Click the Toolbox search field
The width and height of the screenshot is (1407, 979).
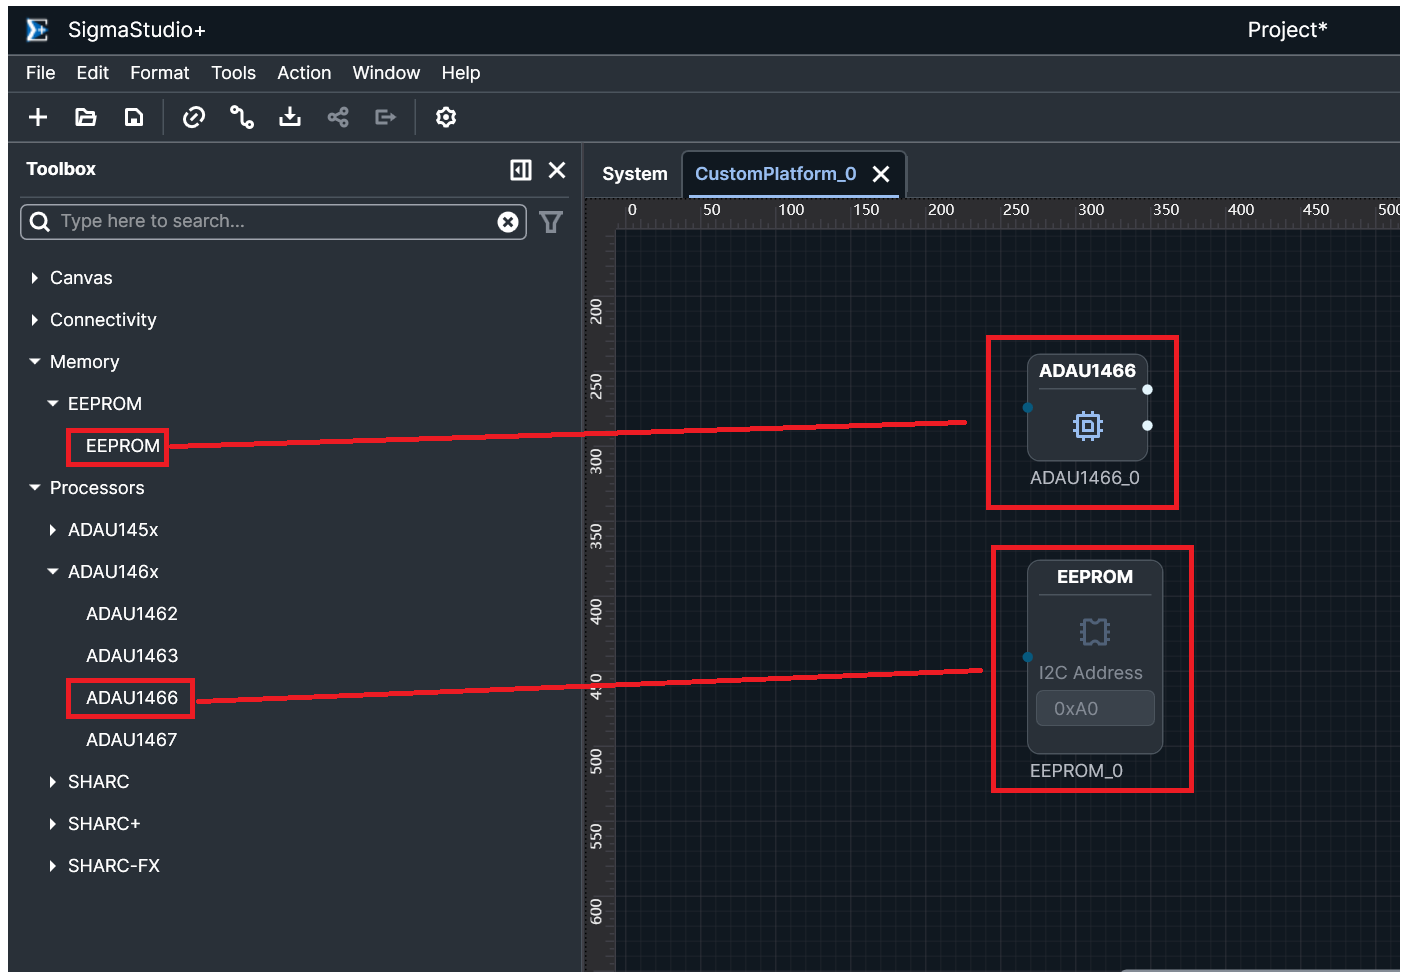[273, 222]
